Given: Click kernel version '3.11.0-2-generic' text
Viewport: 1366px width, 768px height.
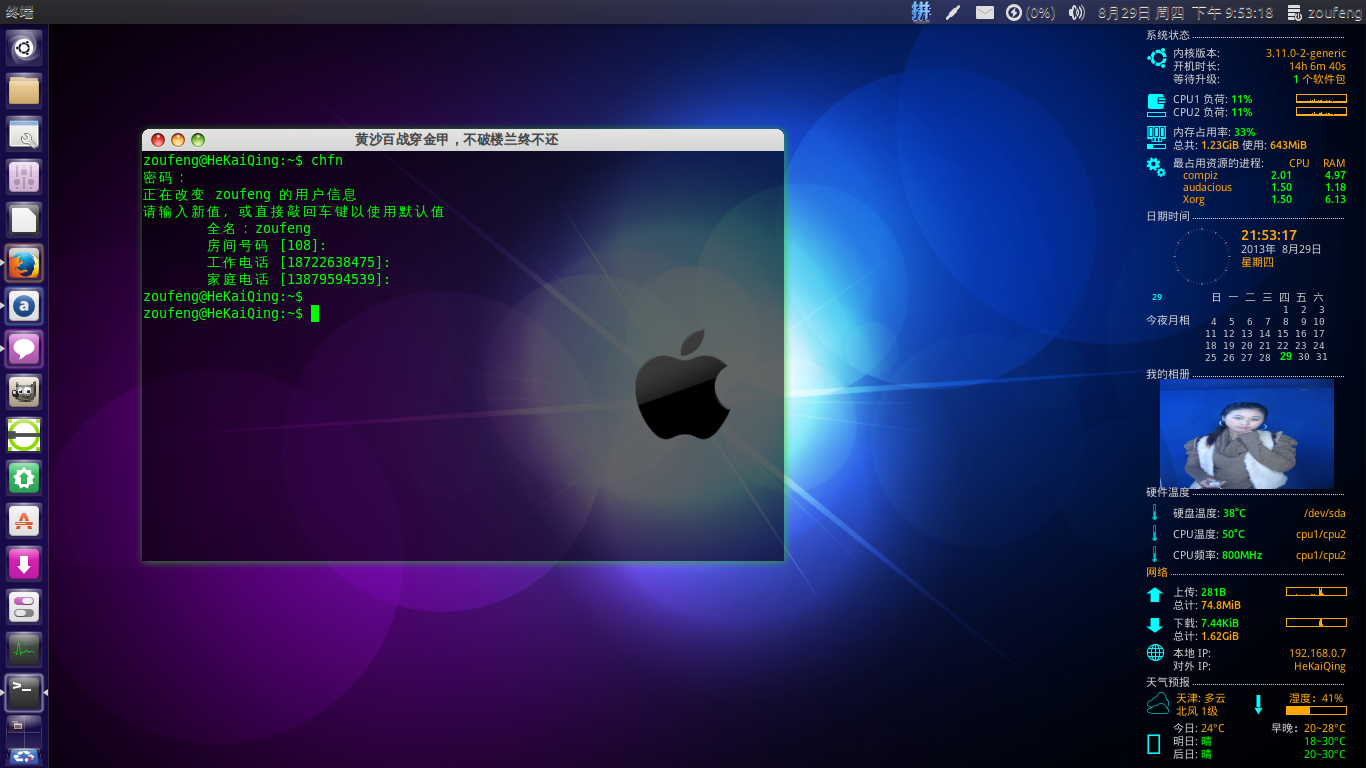Looking at the screenshot, I should point(1306,54).
